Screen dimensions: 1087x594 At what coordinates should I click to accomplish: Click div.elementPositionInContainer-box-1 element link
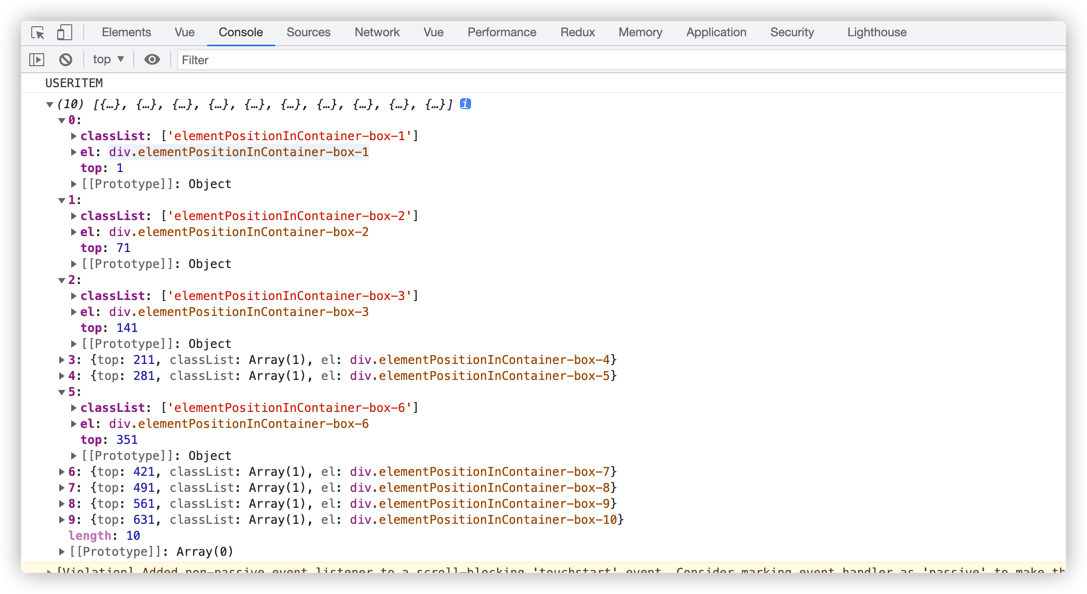coord(239,152)
